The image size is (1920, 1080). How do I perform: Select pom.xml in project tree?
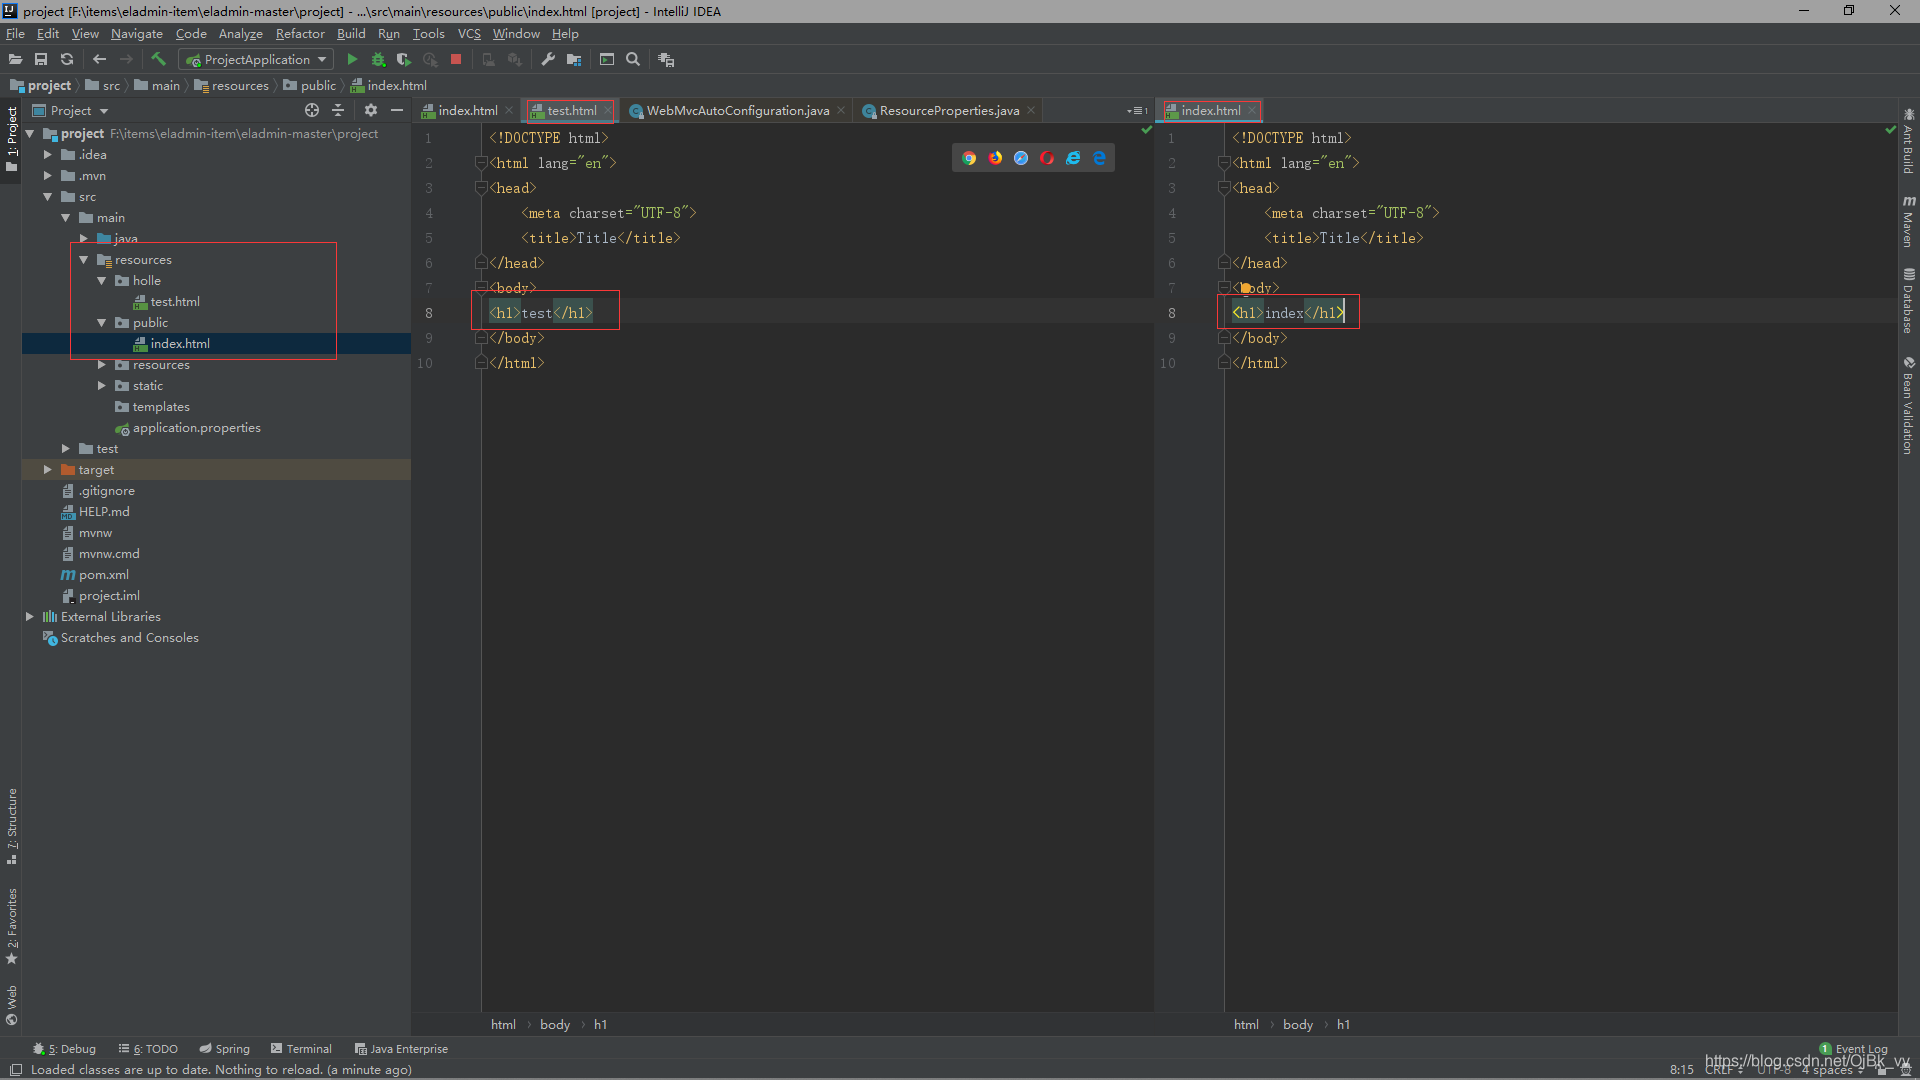pos(104,575)
